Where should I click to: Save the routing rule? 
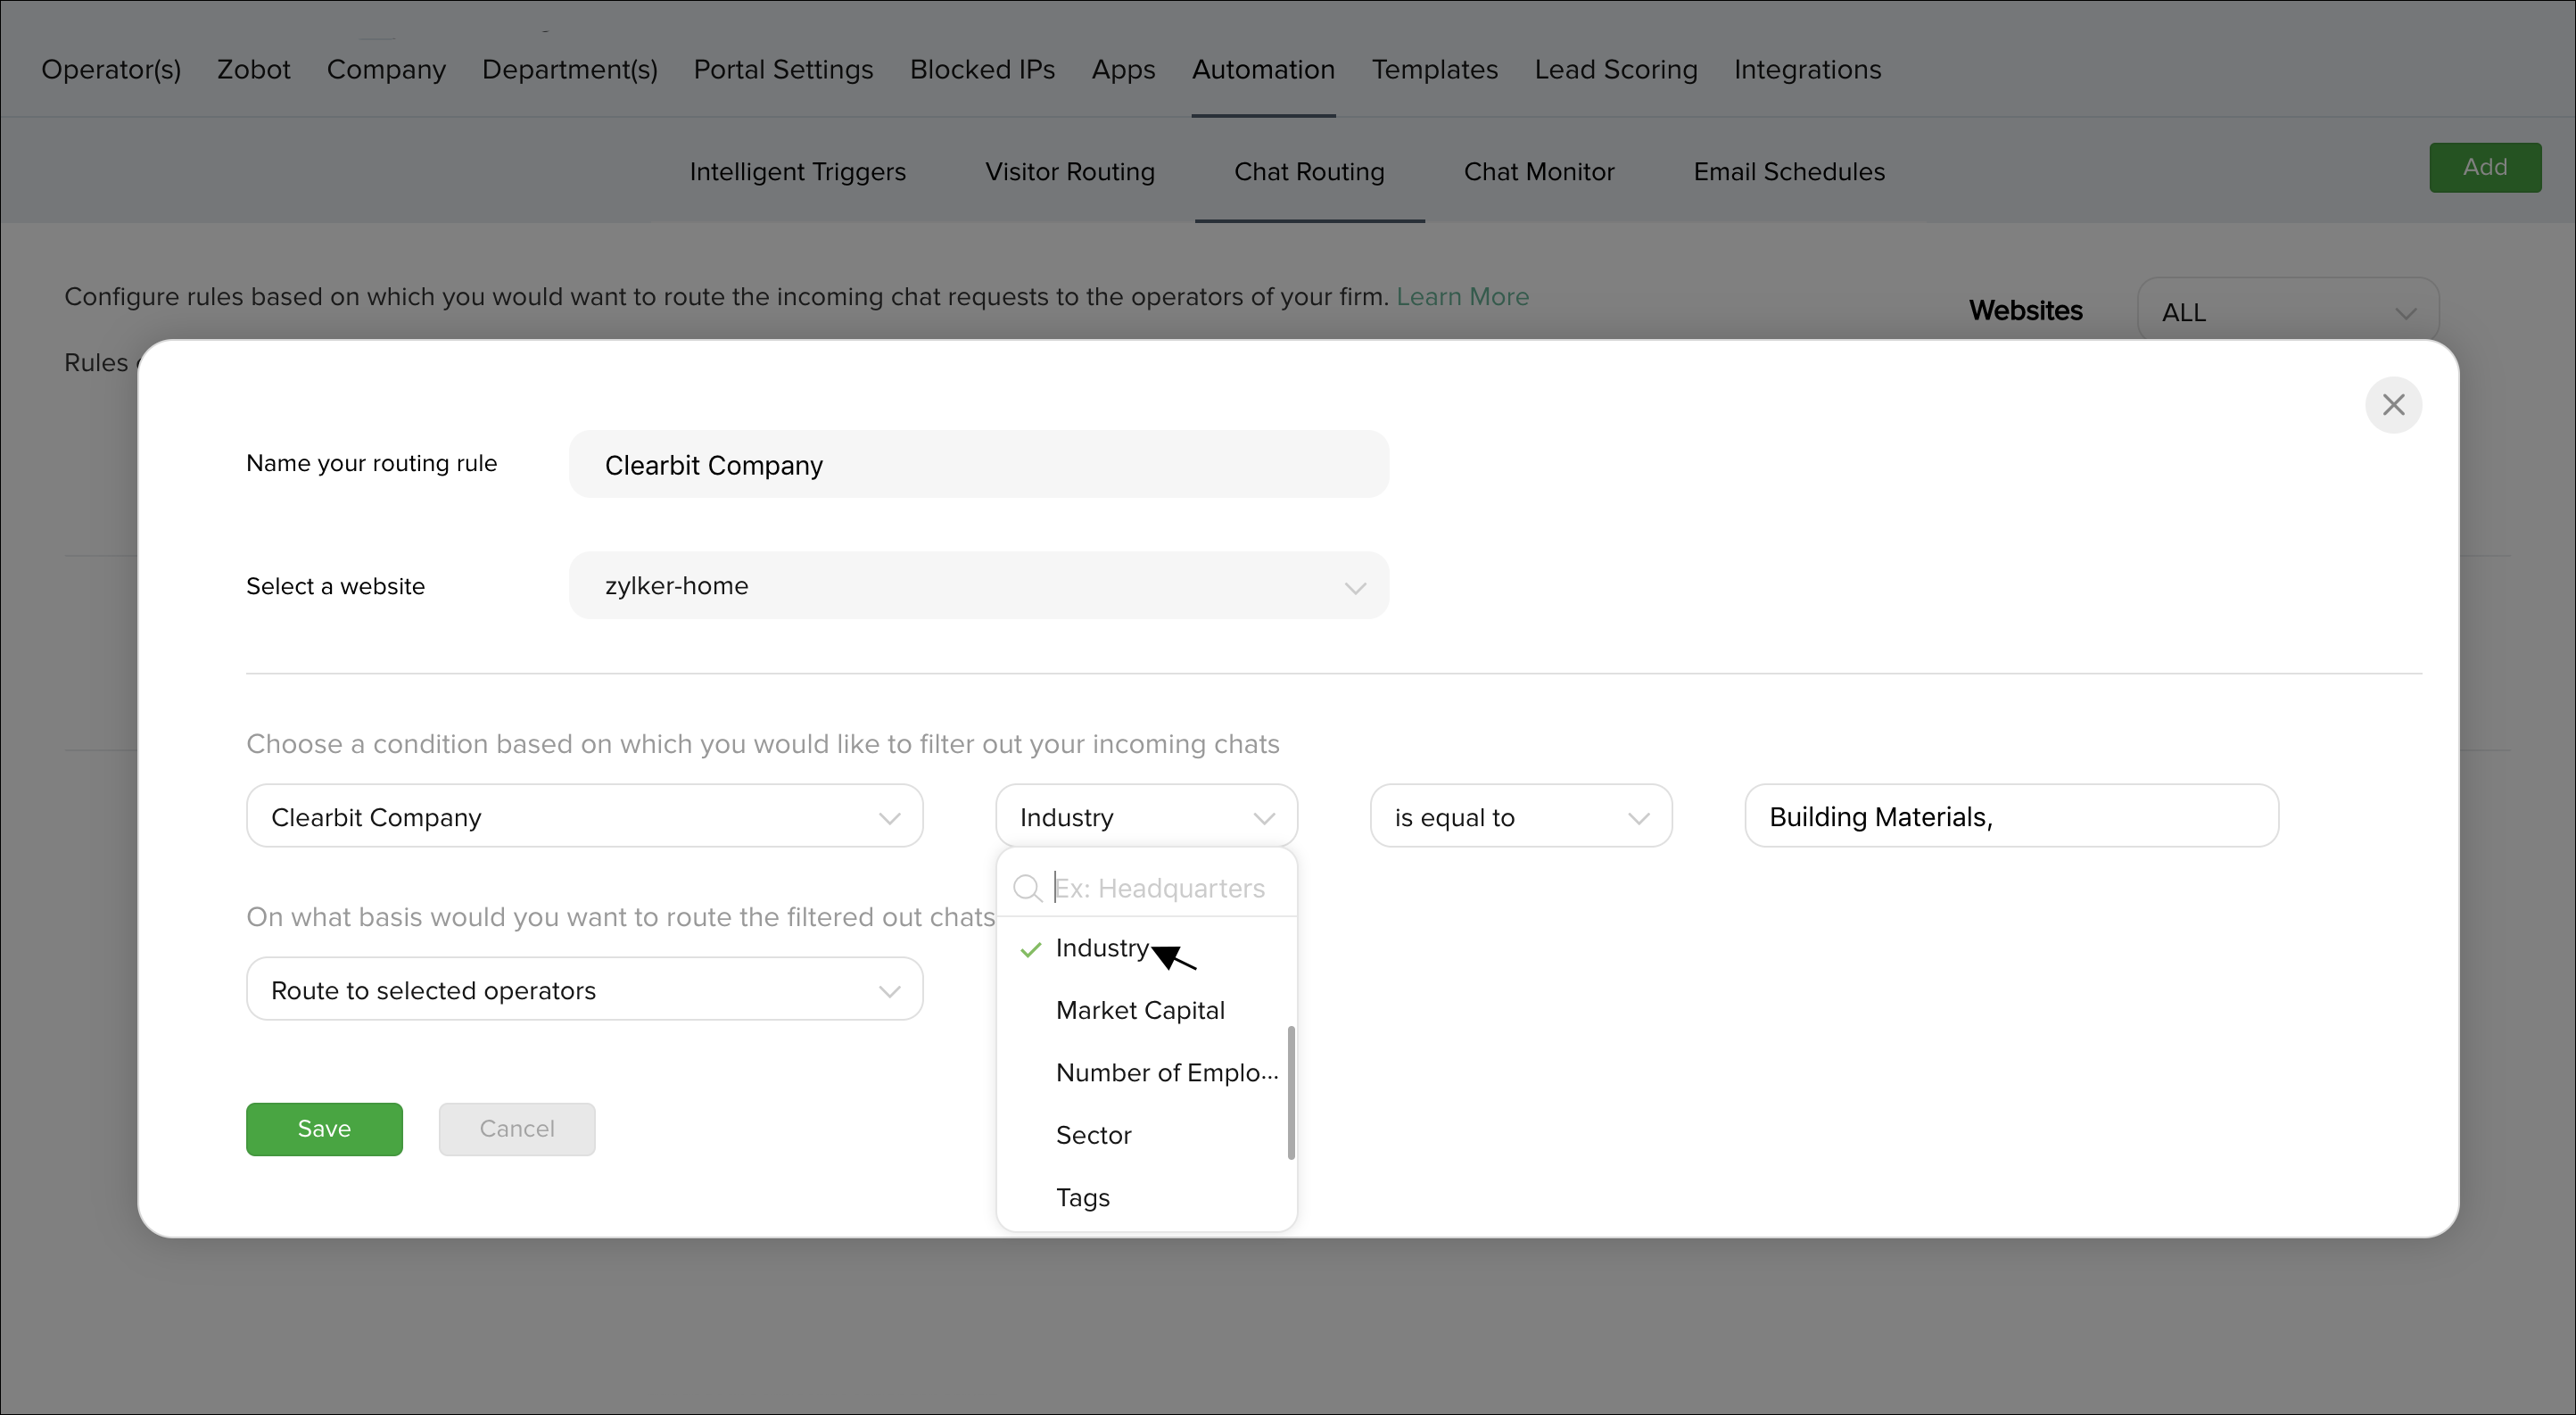[x=324, y=1129]
